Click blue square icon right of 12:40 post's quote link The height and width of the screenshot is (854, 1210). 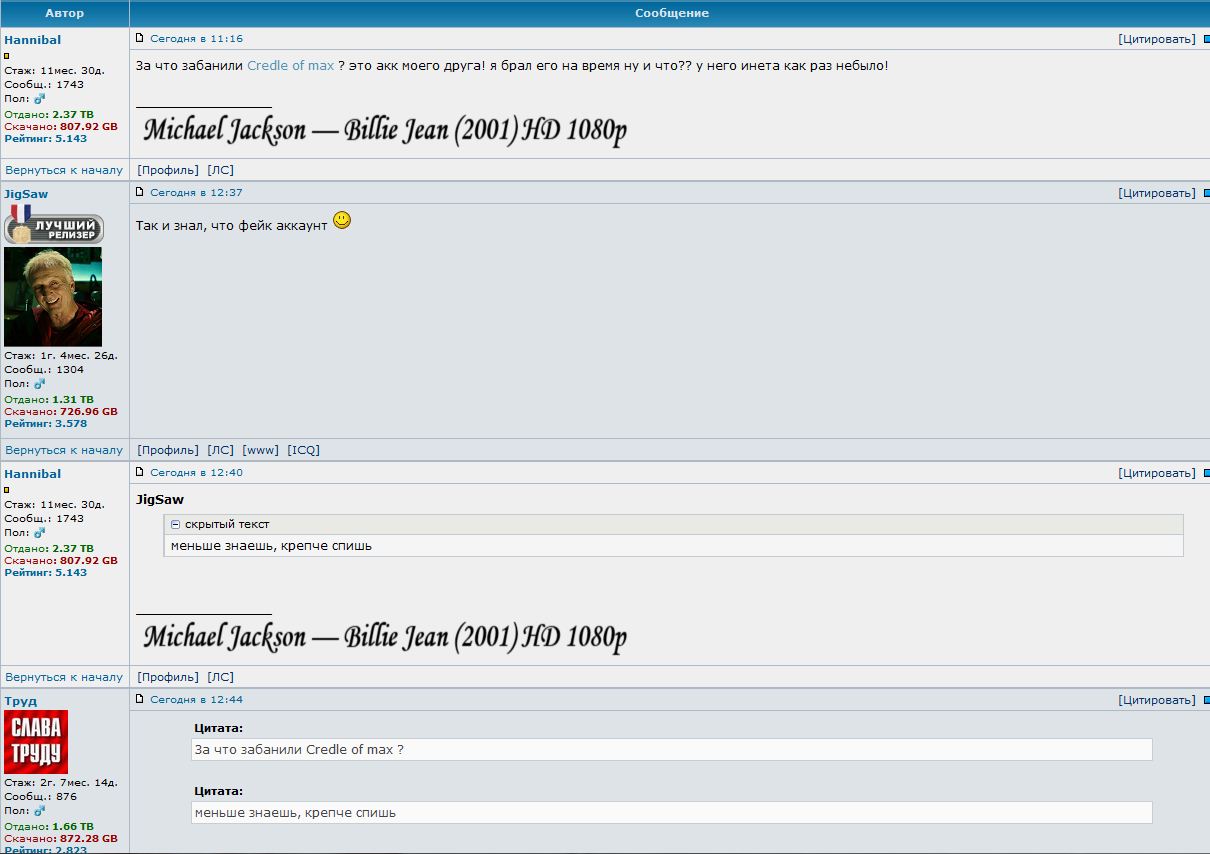(x=1206, y=473)
